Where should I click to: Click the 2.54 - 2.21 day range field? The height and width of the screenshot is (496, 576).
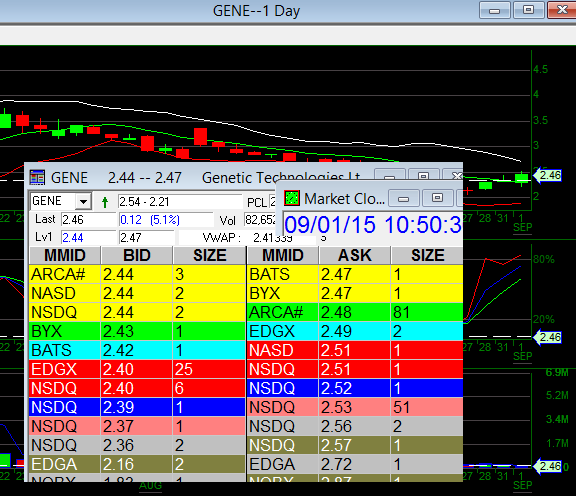tap(180, 202)
